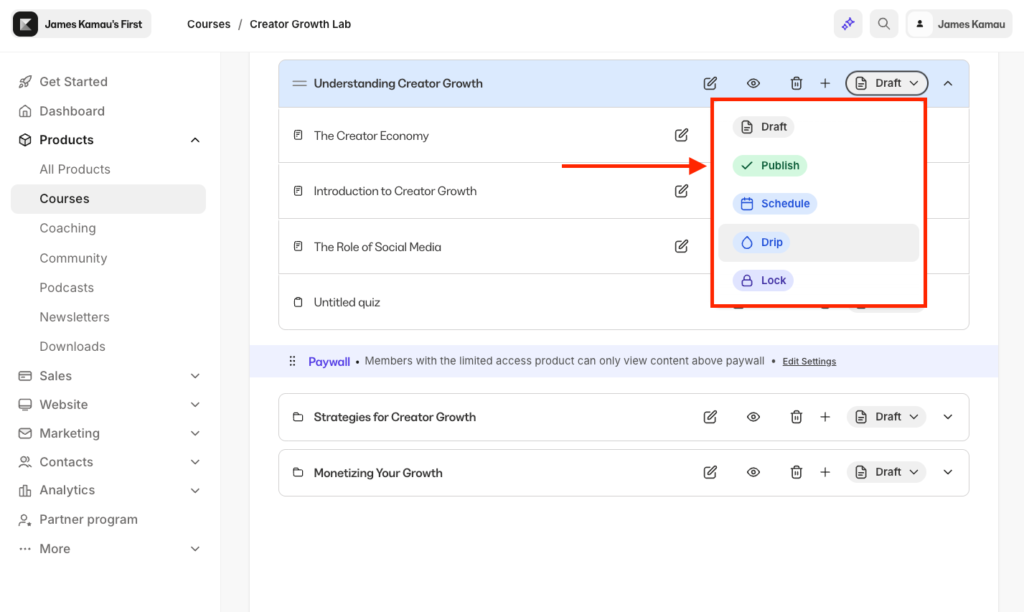The width and height of the screenshot is (1024, 612).
Task: Click the AI sparkle icon in header
Action: [x=848, y=24]
